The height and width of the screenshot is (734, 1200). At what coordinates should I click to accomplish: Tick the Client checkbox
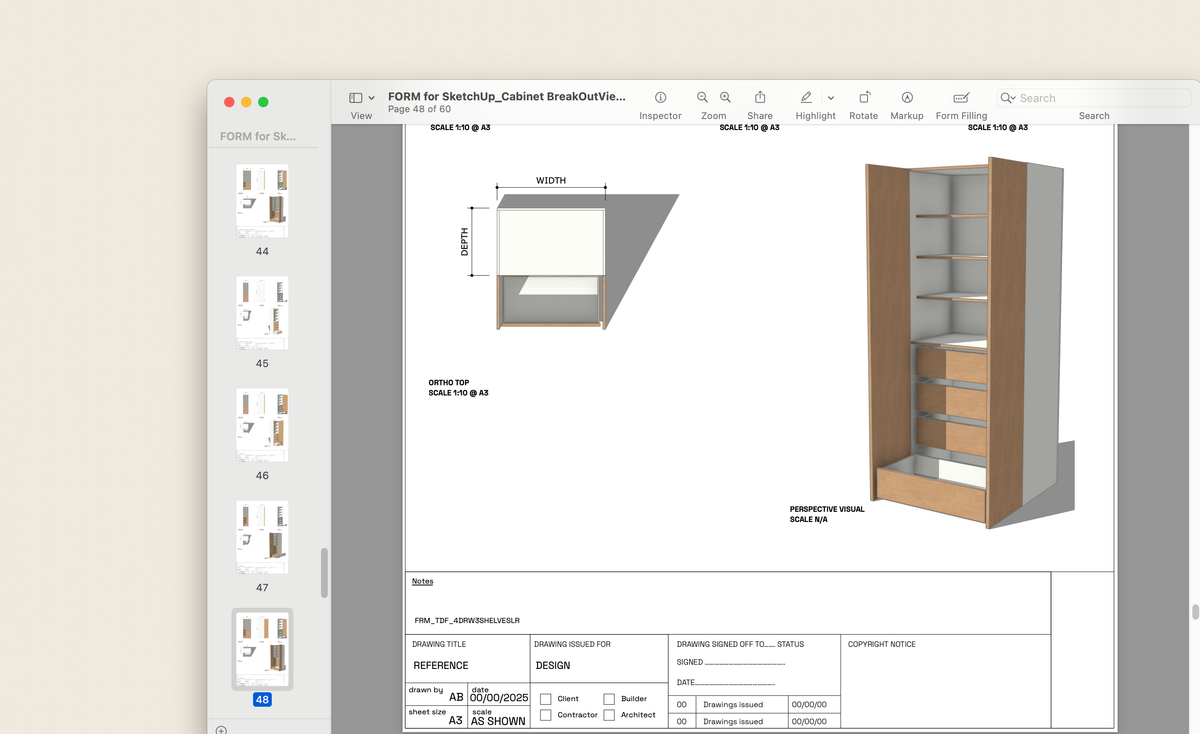pos(545,699)
